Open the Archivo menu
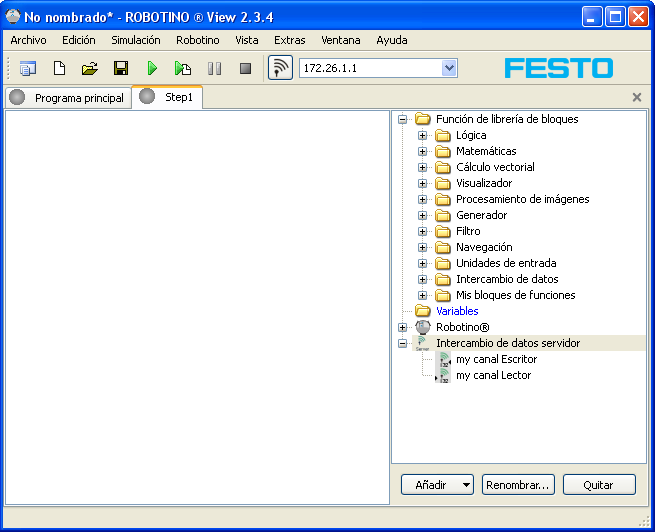655x532 pixels. point(28,40)
